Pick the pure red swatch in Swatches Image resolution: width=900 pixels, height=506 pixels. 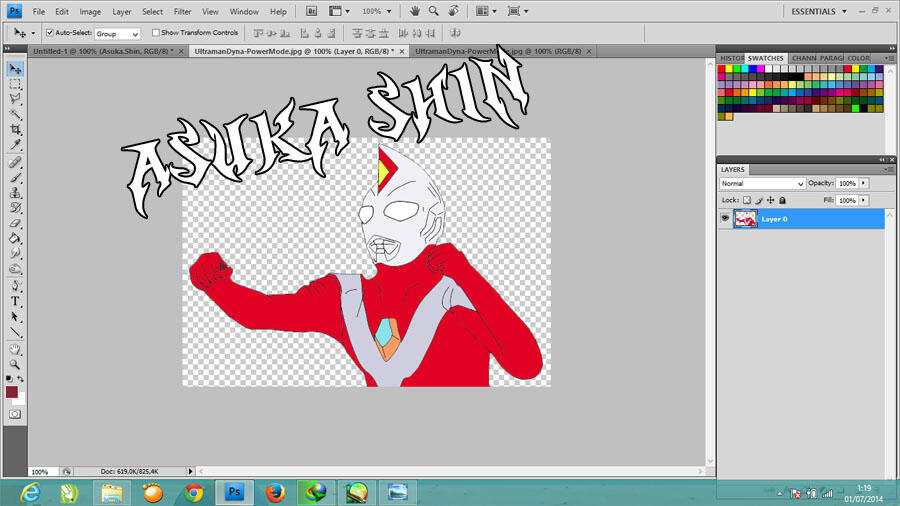(x=721, y=69)
